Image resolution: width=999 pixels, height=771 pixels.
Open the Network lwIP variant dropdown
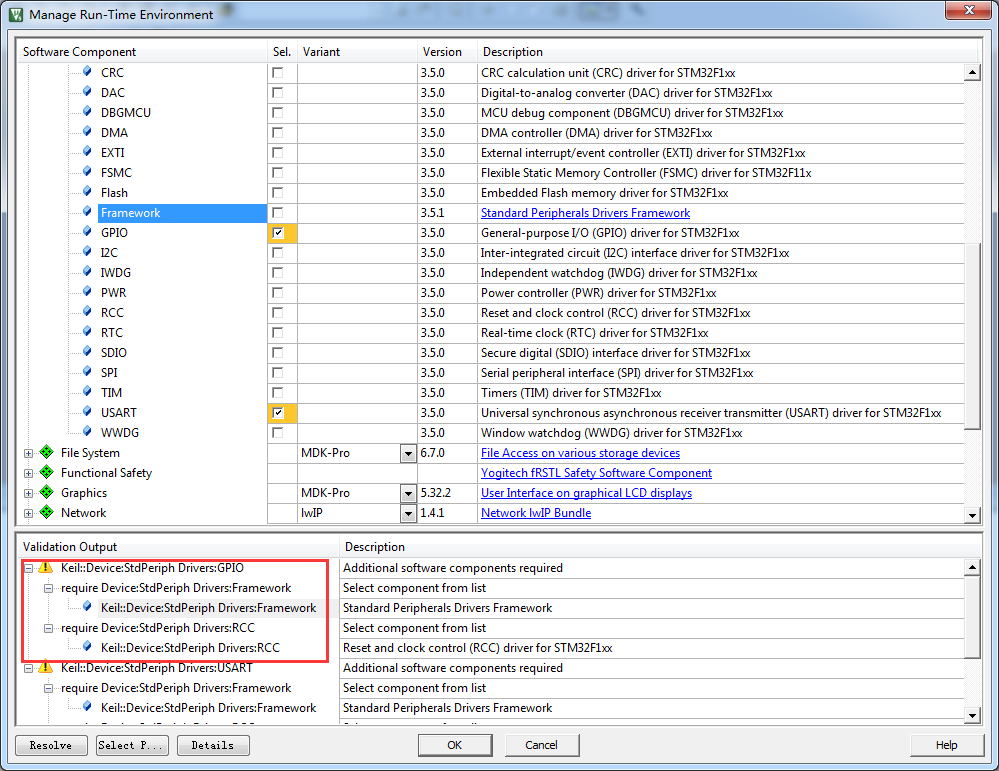[x=408, y=514]
